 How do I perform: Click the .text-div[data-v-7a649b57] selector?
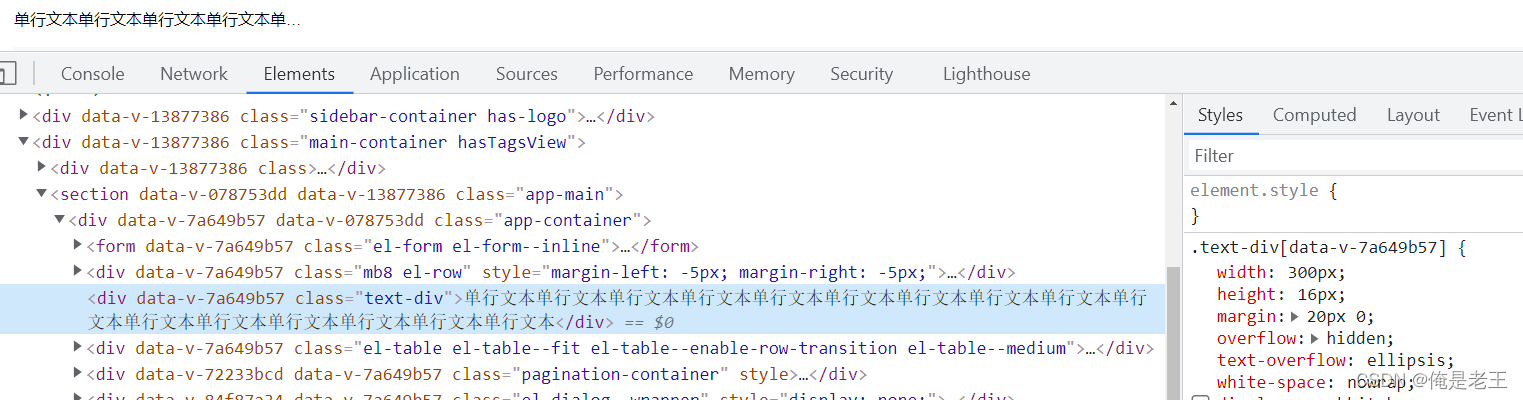[1319, 248]
